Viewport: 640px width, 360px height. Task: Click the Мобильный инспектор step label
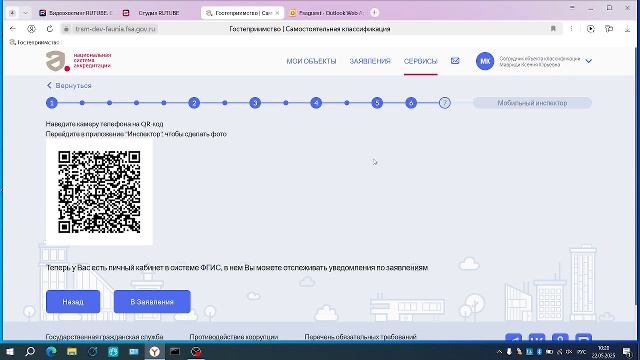click(532, 103)
